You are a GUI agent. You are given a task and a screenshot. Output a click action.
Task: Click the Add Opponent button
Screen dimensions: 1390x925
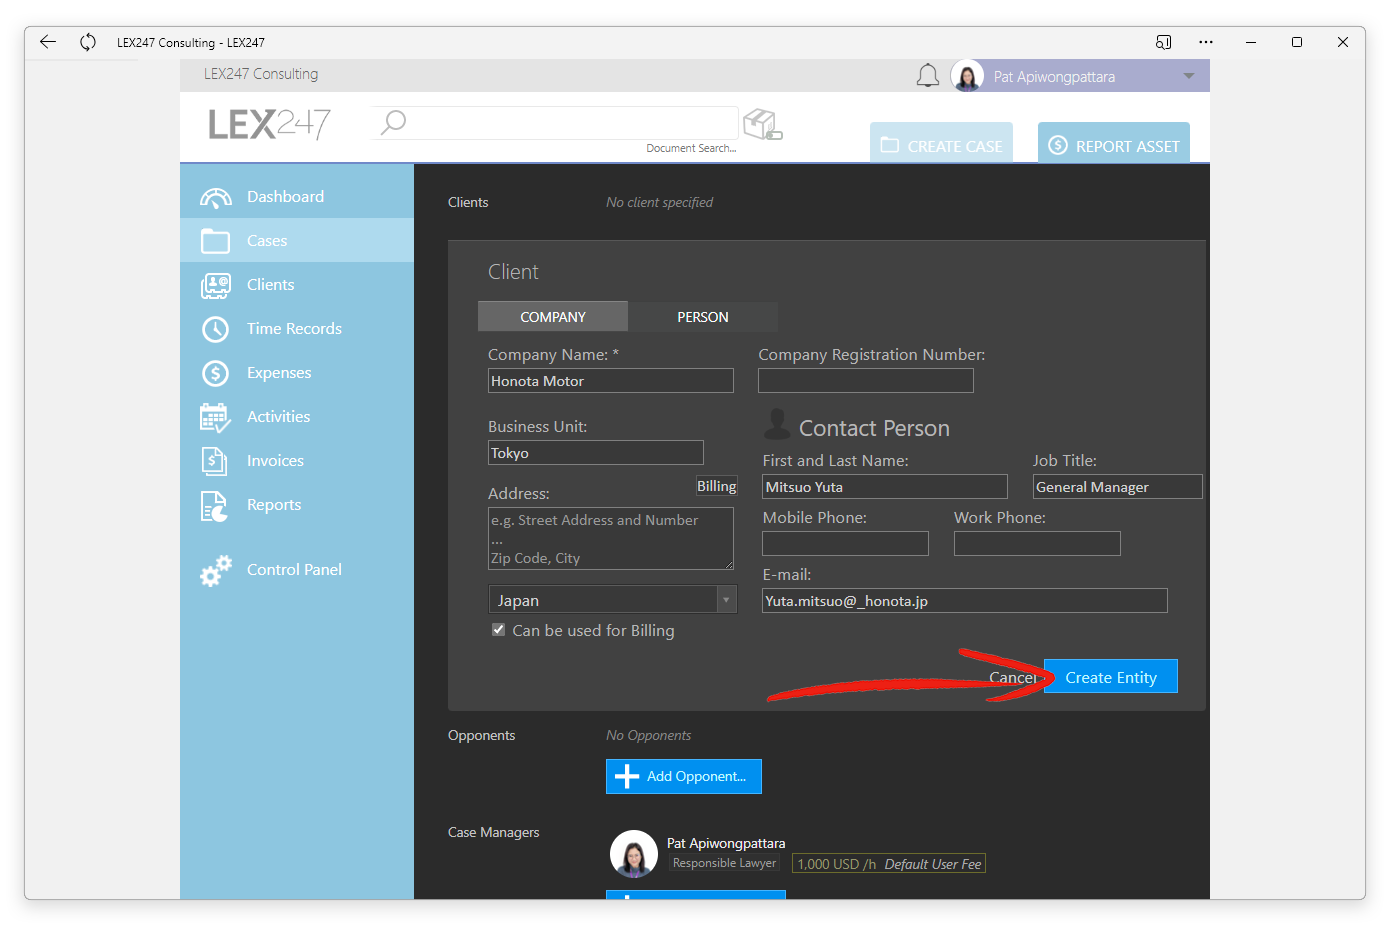click(x=684, y=776)
